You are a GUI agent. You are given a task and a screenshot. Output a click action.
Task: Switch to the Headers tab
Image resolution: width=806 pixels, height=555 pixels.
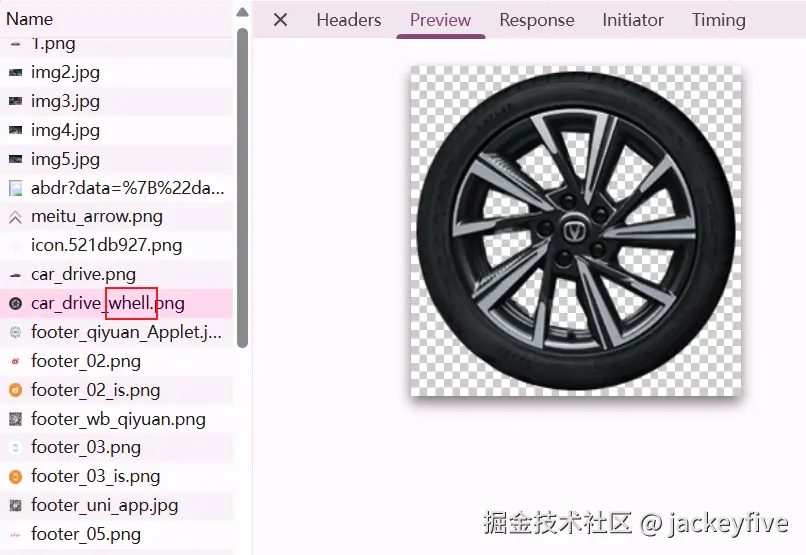[x=349, y=20]
